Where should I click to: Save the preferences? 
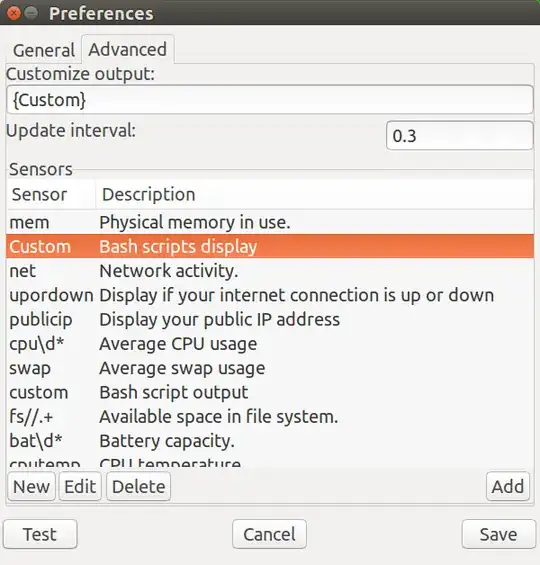(499, 534)
